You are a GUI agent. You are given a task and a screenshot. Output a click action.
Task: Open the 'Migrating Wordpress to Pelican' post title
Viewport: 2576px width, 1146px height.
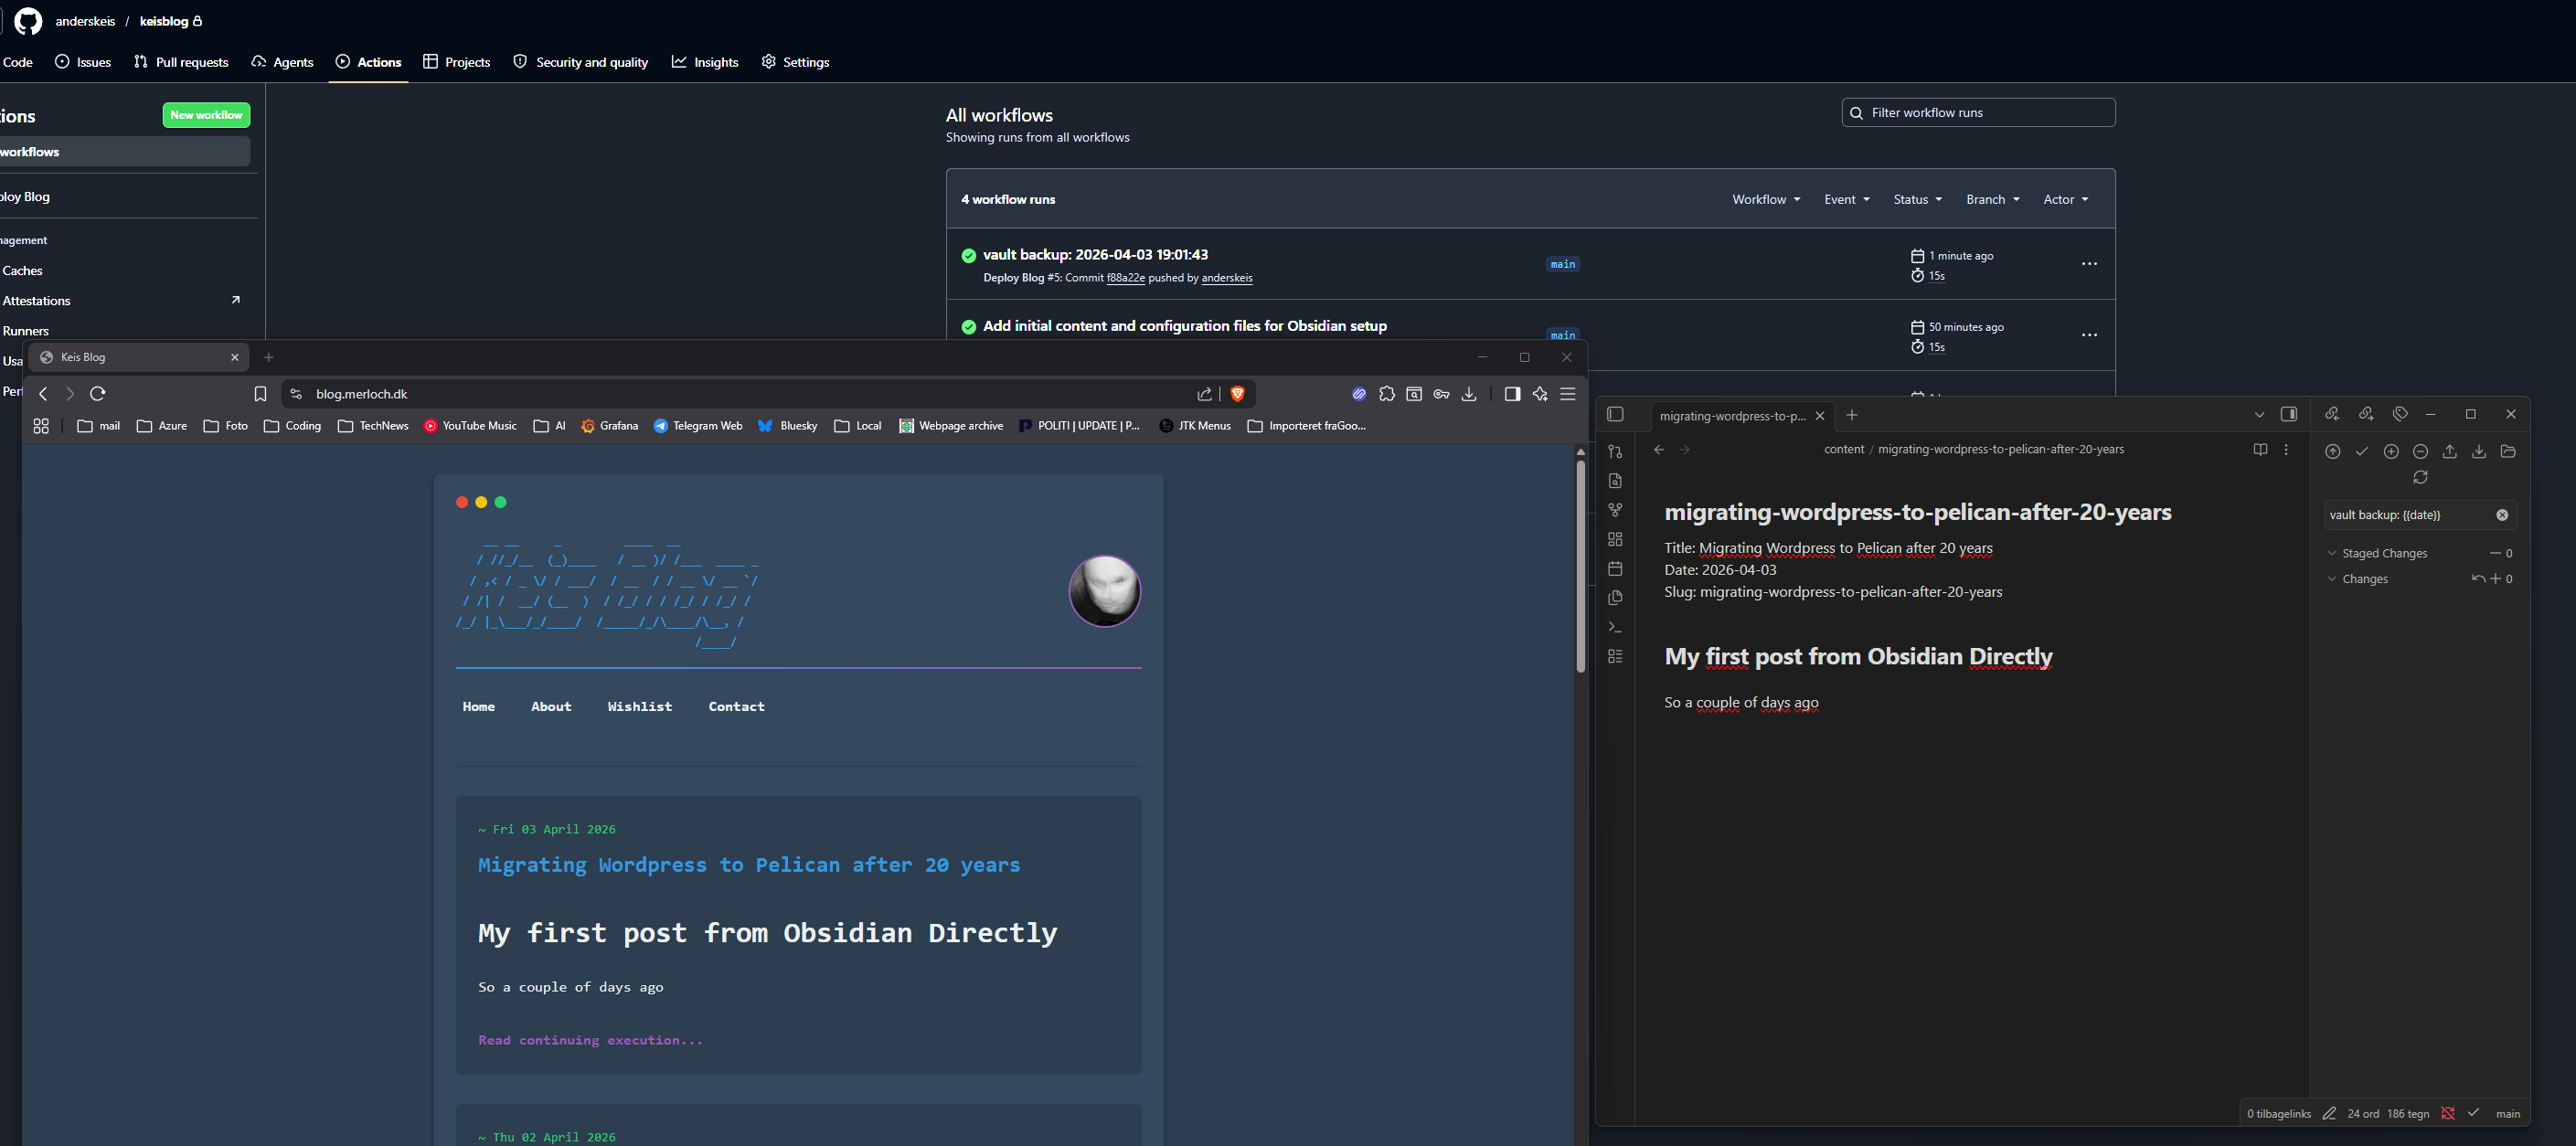click(749, 865)
